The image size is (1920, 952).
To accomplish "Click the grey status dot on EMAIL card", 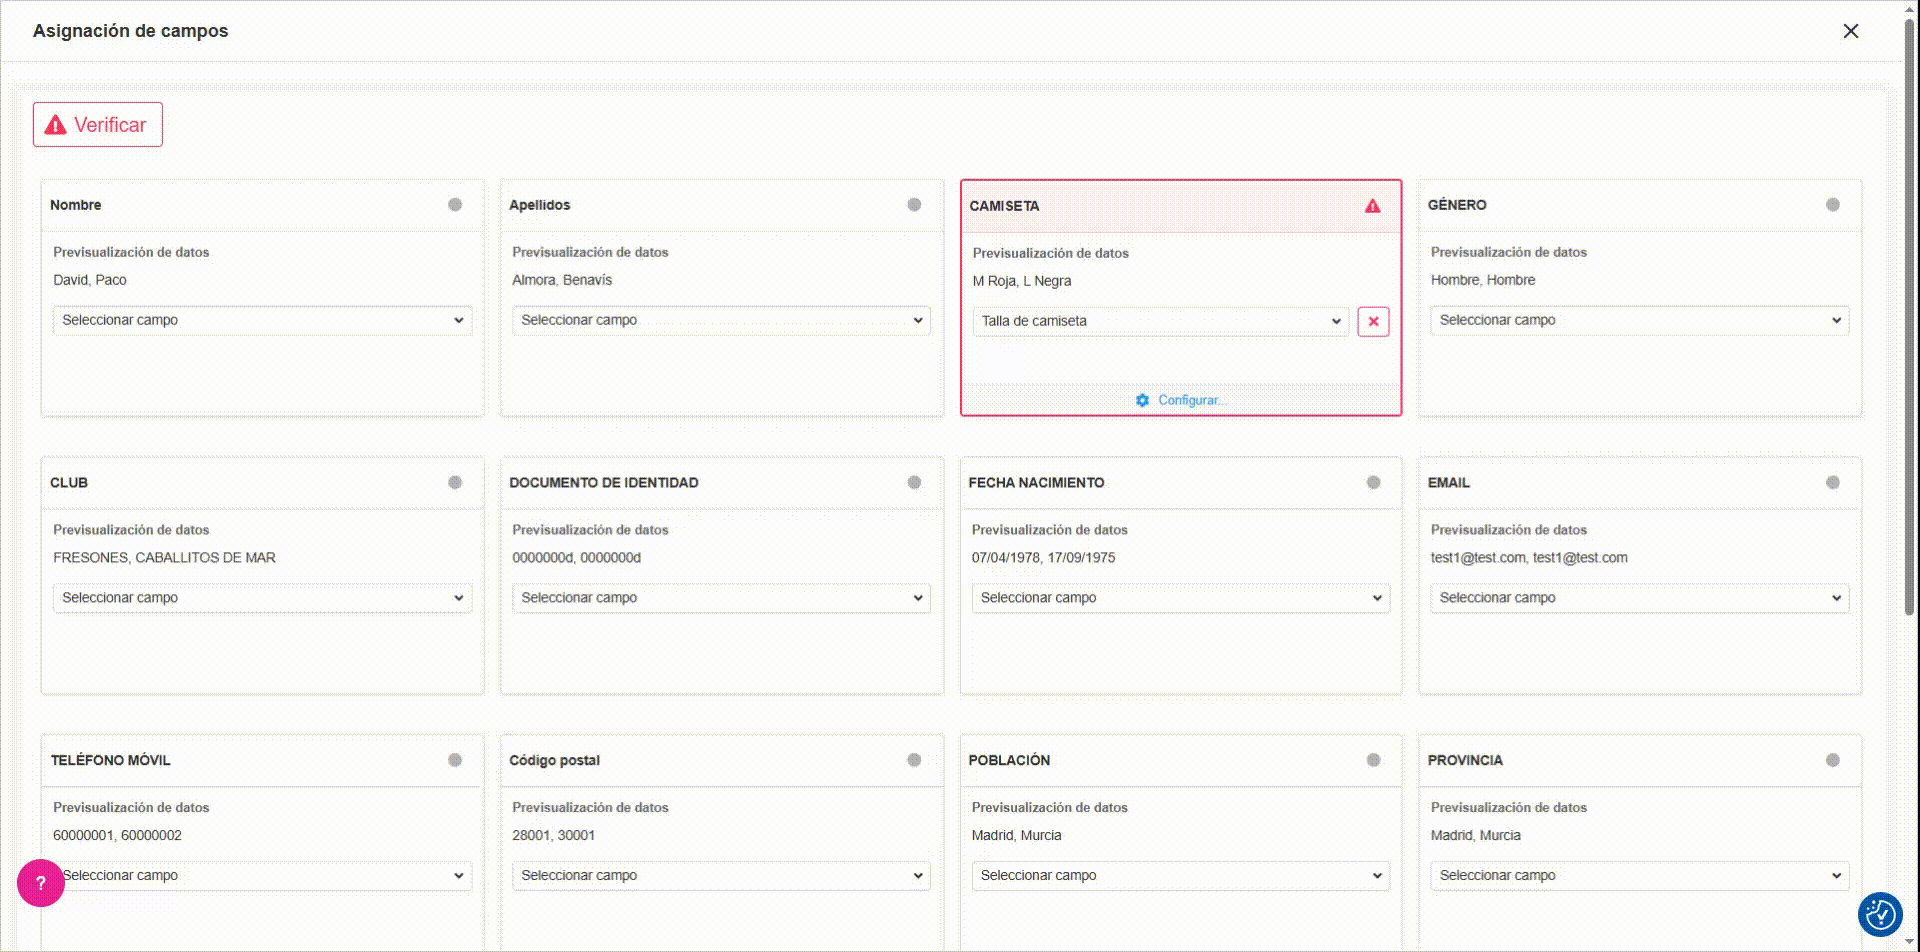I will 1832,483.
